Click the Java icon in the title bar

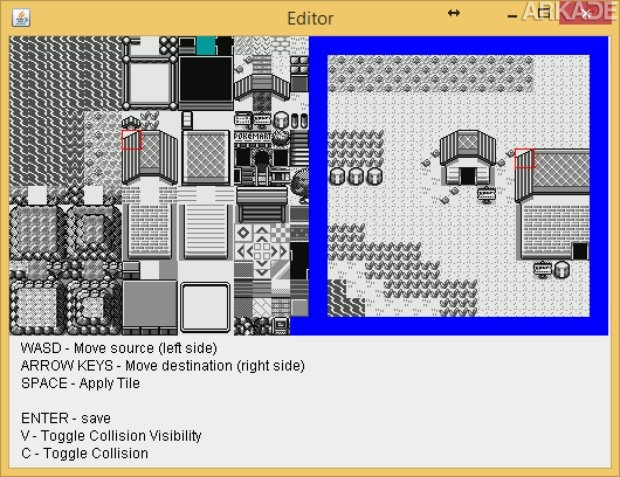(x=21, y=18)
